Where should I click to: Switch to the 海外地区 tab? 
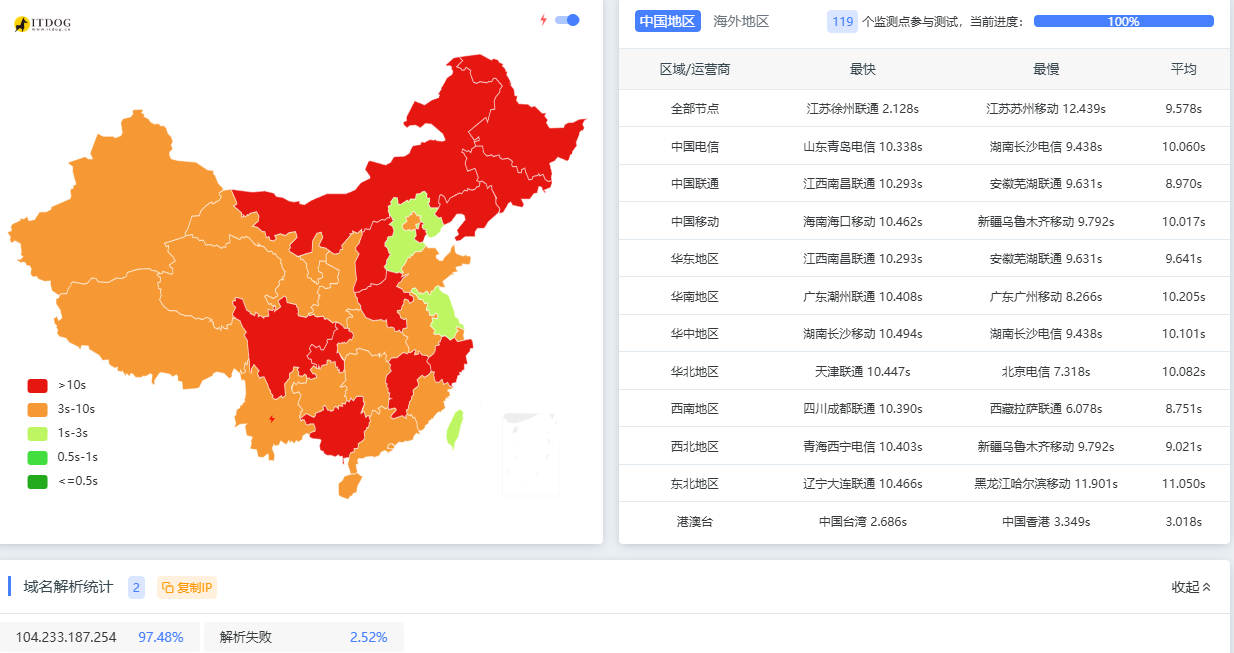741,21
